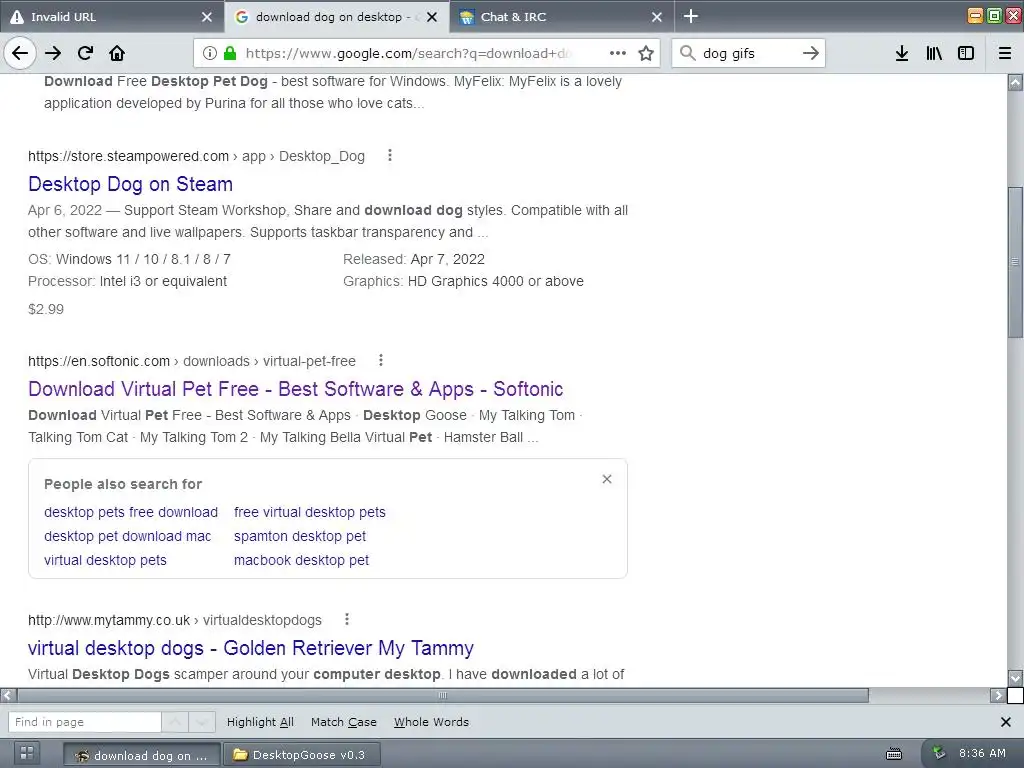Close the Find in page bar

tap(1006, 722)
